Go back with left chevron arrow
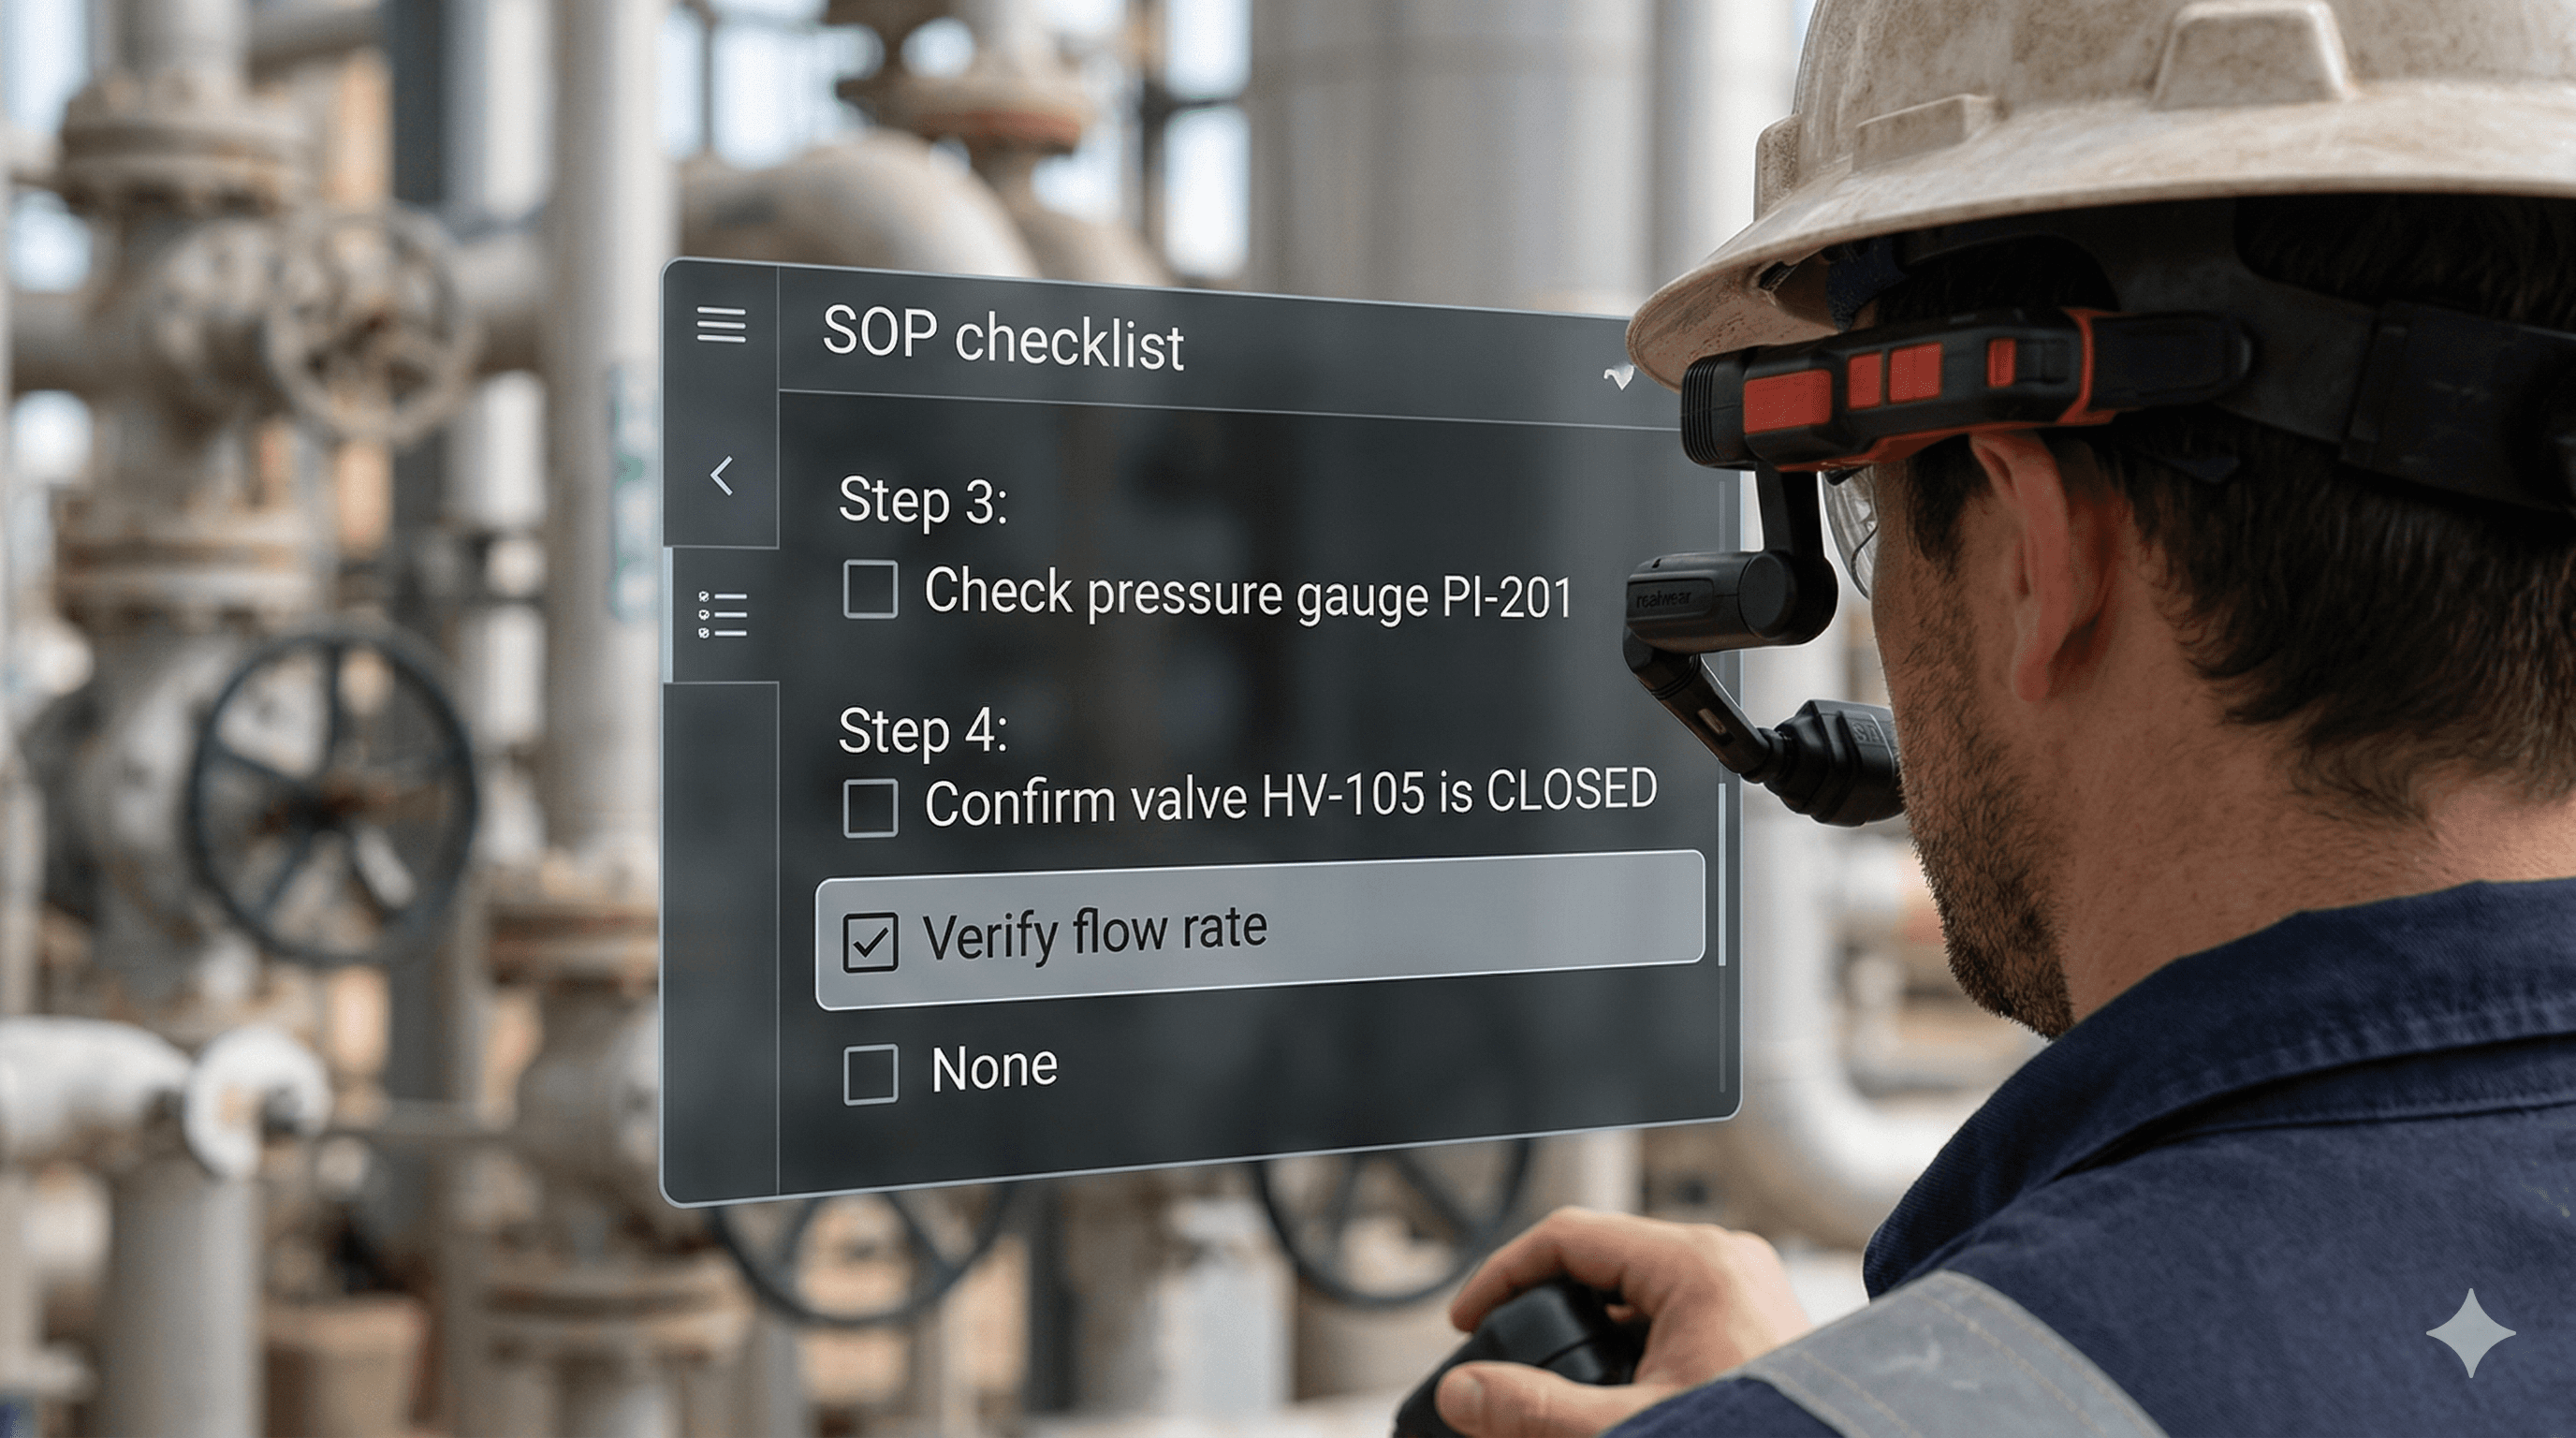The image size is (2576, 1438). click(722, 476)
